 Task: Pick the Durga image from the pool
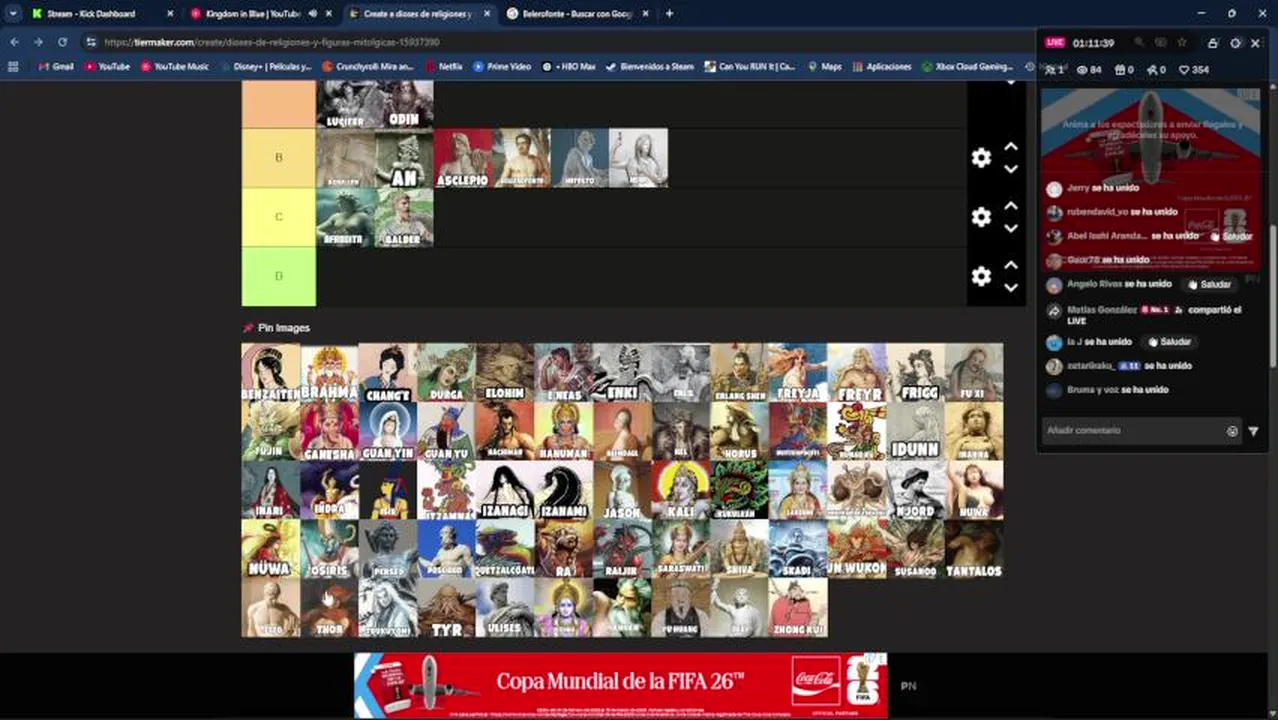(x=446, y=373)
